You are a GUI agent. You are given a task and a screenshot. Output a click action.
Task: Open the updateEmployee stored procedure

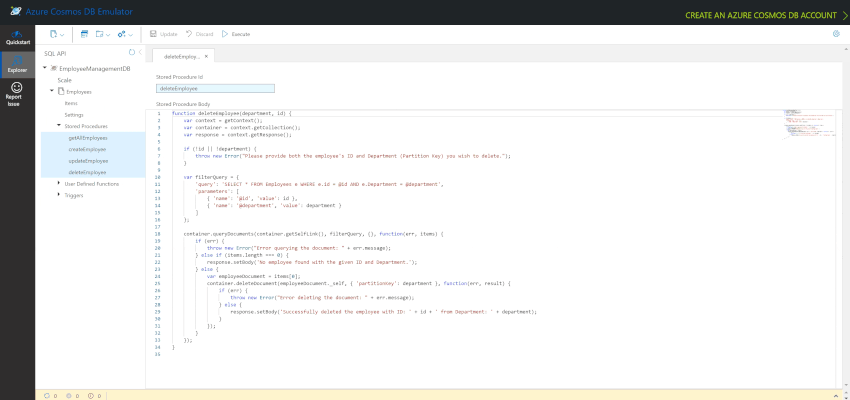(x=90, y=161)
